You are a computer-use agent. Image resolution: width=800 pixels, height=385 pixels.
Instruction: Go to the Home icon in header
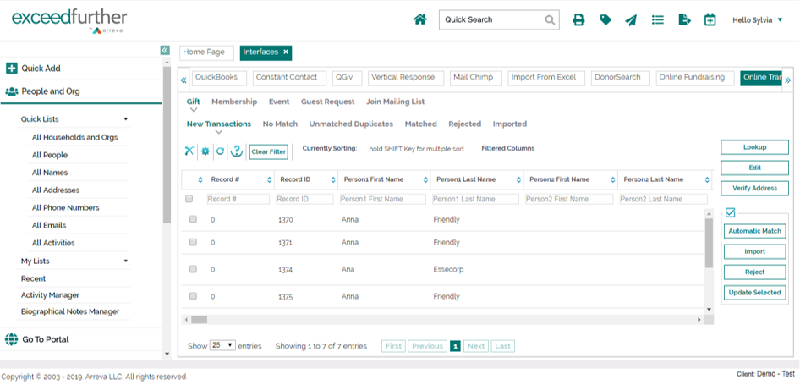(420, 20)
